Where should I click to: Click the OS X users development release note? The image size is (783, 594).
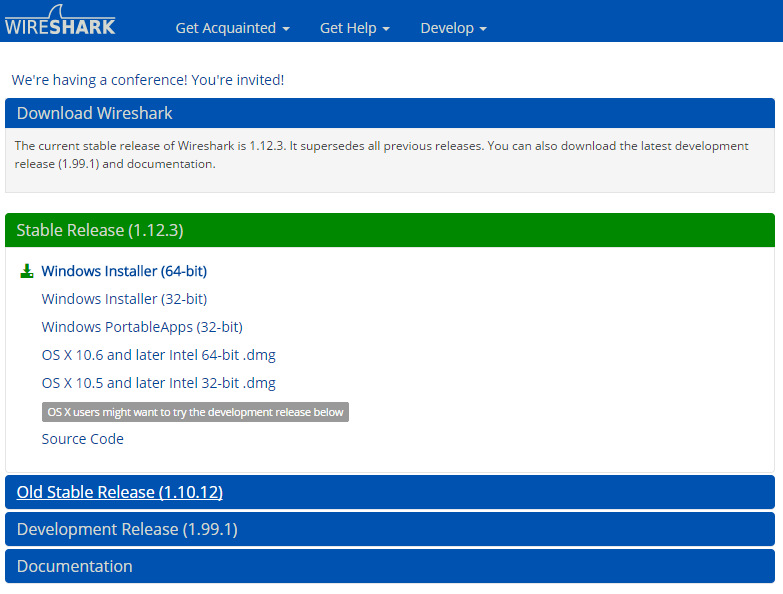coord(195,412)
